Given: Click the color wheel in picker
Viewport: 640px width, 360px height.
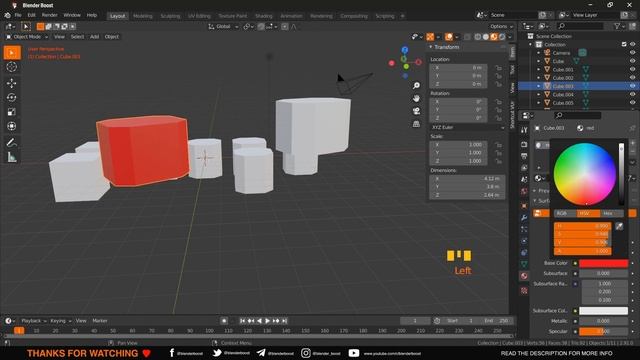Looking at the screenshot, I should [x=584, y=174].
